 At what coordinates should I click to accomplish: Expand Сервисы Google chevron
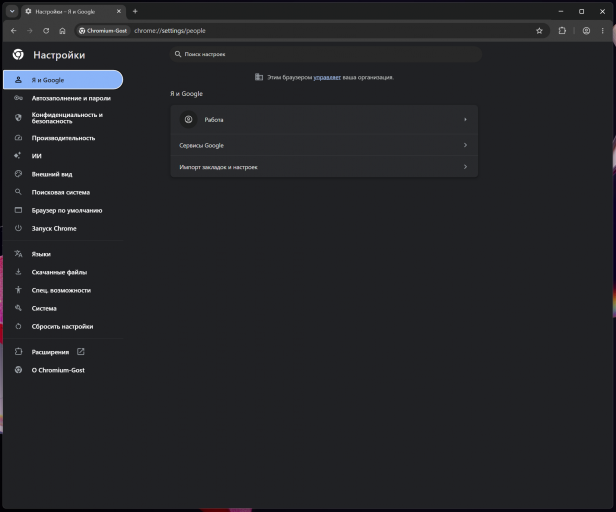[x=465, y=145]
